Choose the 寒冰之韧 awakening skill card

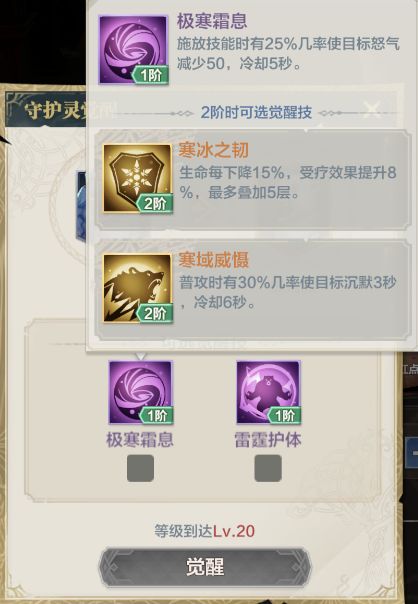tap(253, 180)
